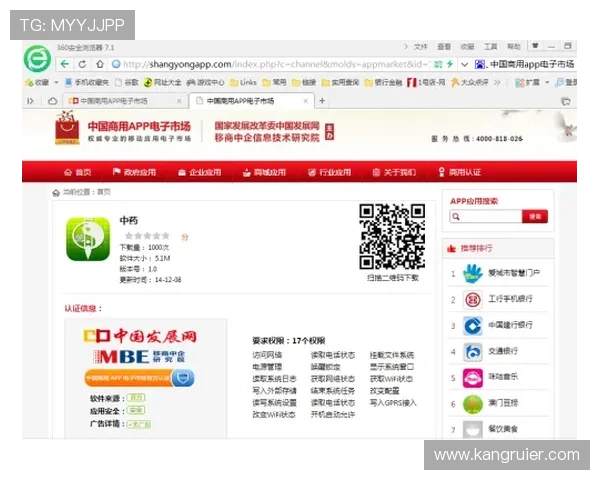Click the breadcrumb home icon
Screen dimensions: 600x480
pyautogui.click(x=56, y=192)
